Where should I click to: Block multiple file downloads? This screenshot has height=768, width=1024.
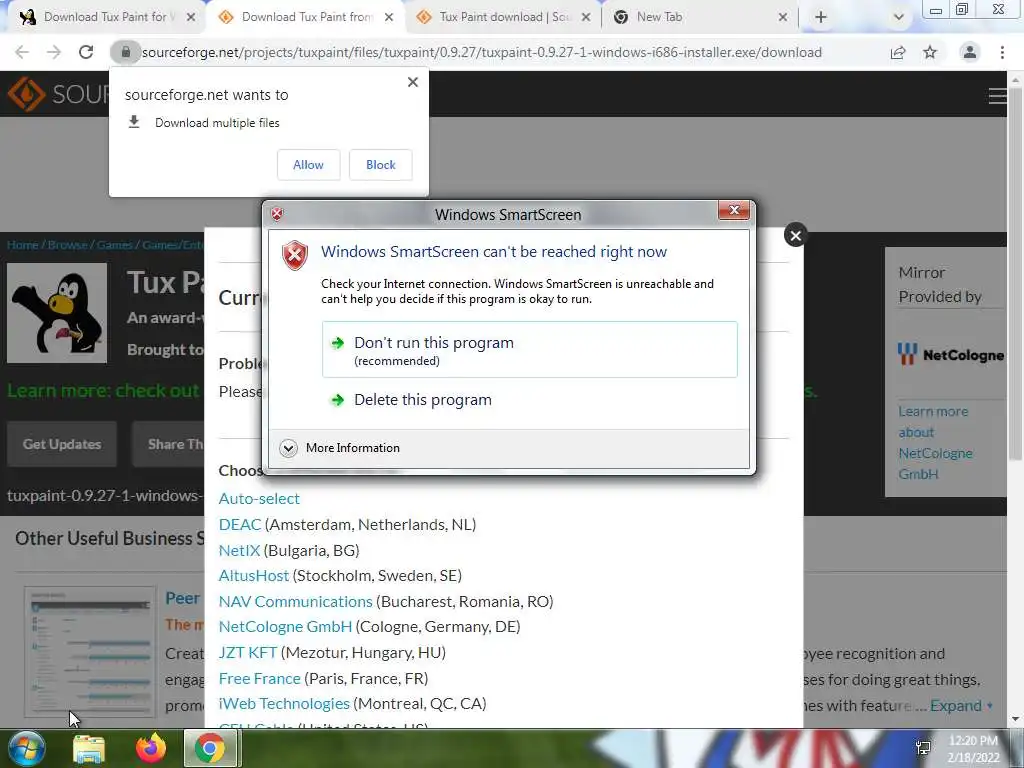coord(381,165)
